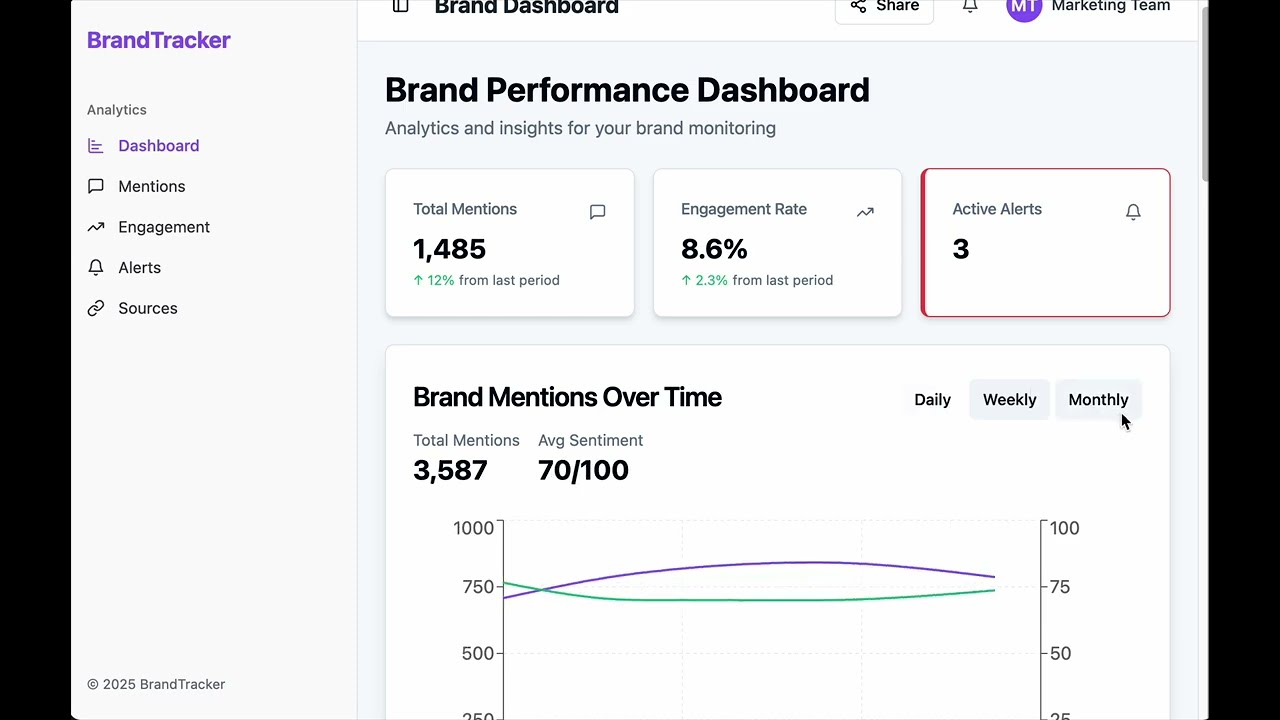This screenshot has height=720, width=1280.
Task: Click the MT user avatar
Action: (x=1024, y=7)
